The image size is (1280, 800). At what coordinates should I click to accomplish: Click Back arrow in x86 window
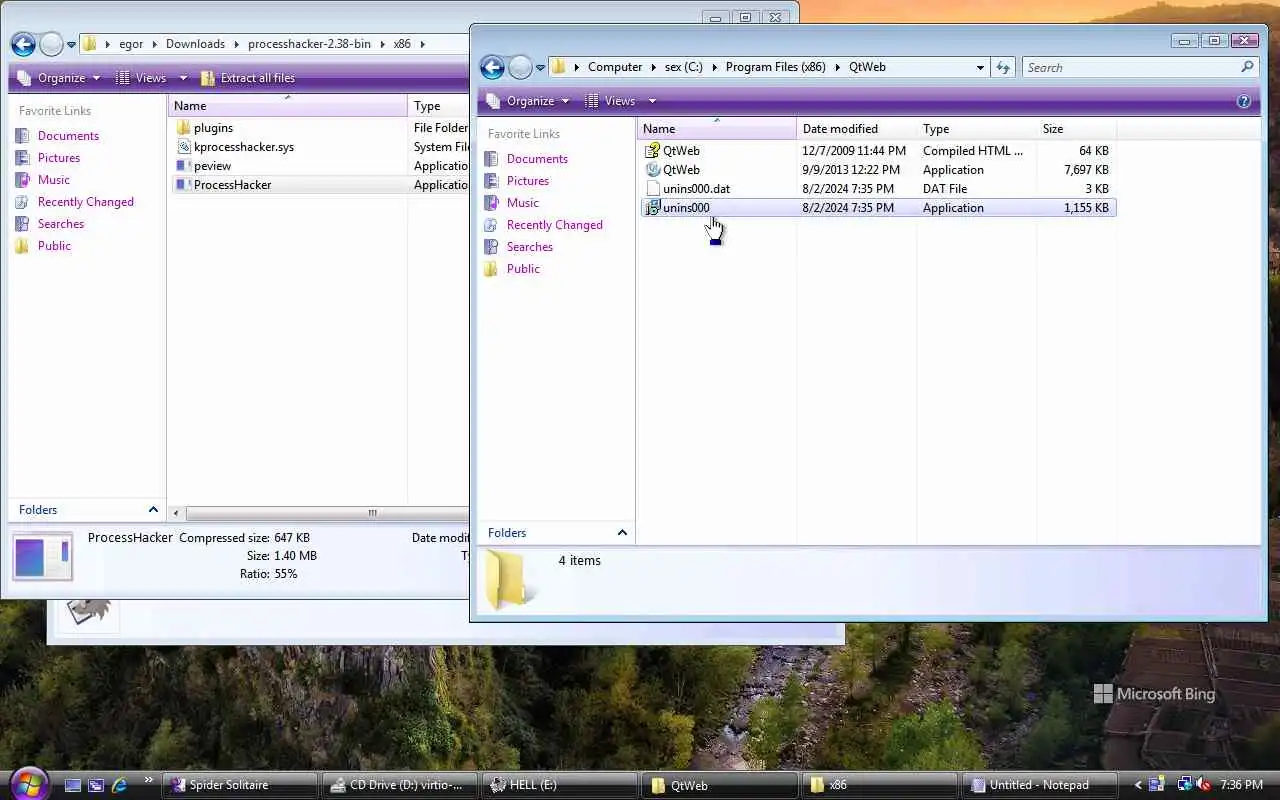click(x=23, y=44)
